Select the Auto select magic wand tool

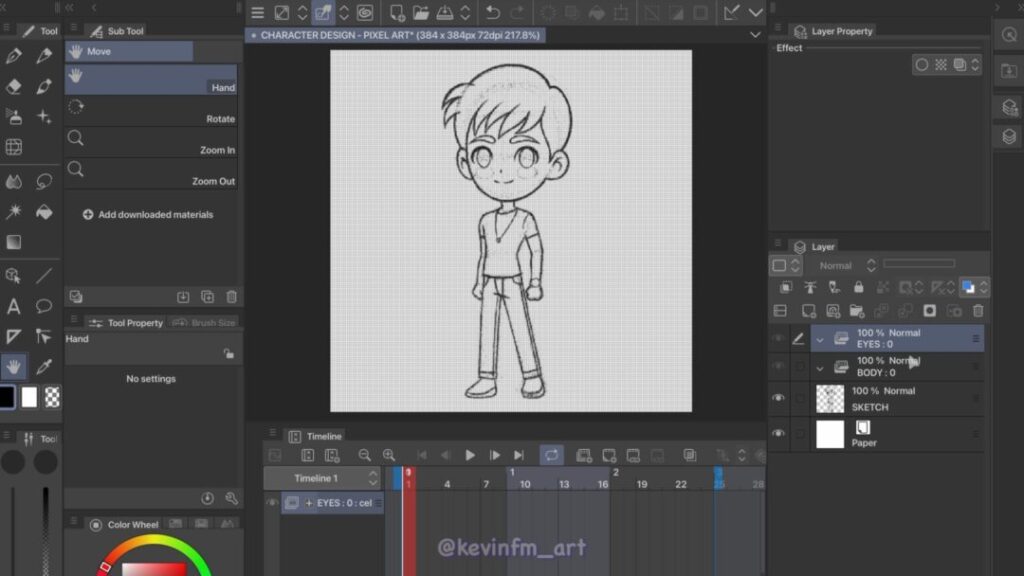click(x=14, y=212)
